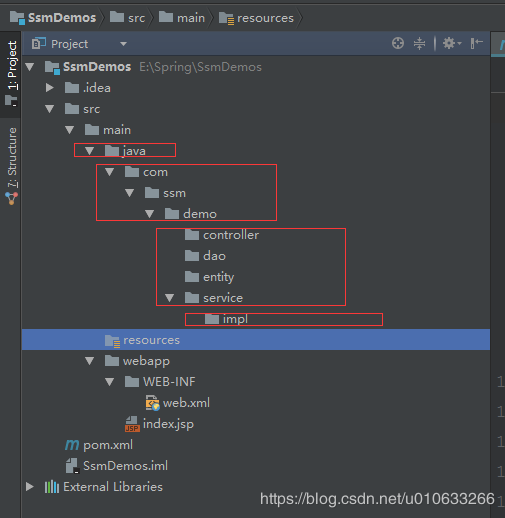Click the index.jsp JSP file icon
This screenshot has width=505, height=518.
coord(132,424)
